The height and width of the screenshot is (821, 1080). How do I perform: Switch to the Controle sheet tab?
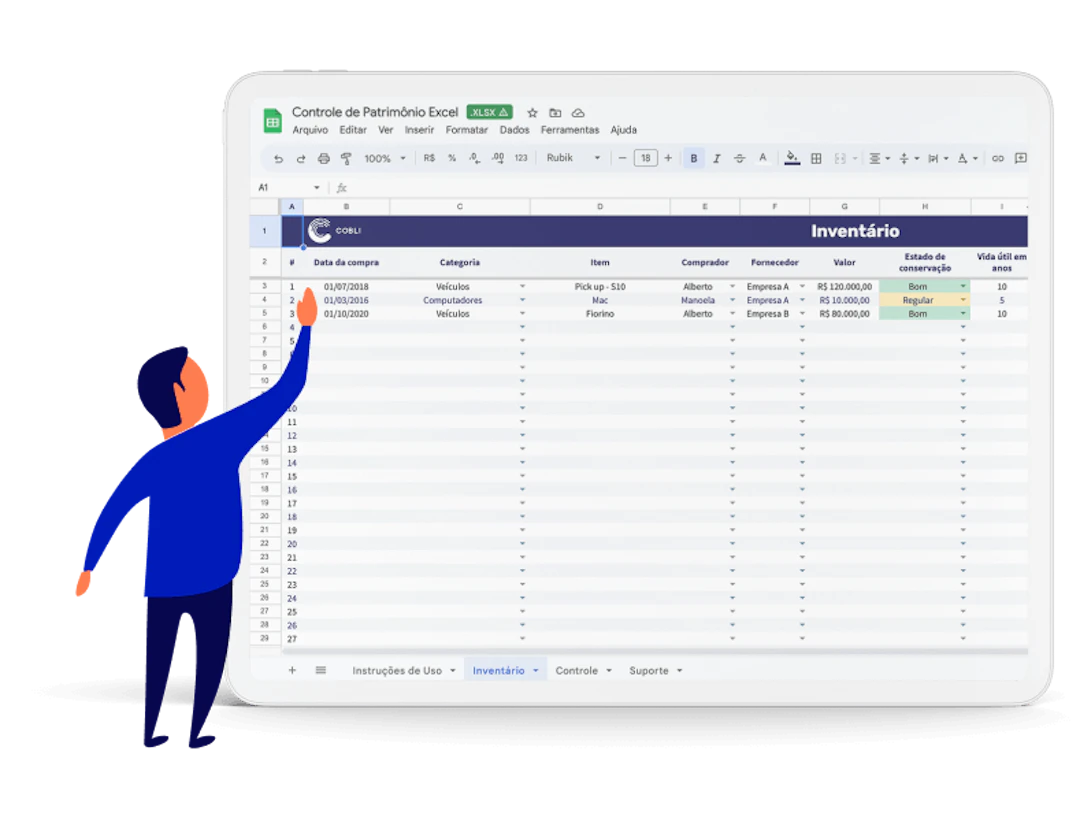577,671
